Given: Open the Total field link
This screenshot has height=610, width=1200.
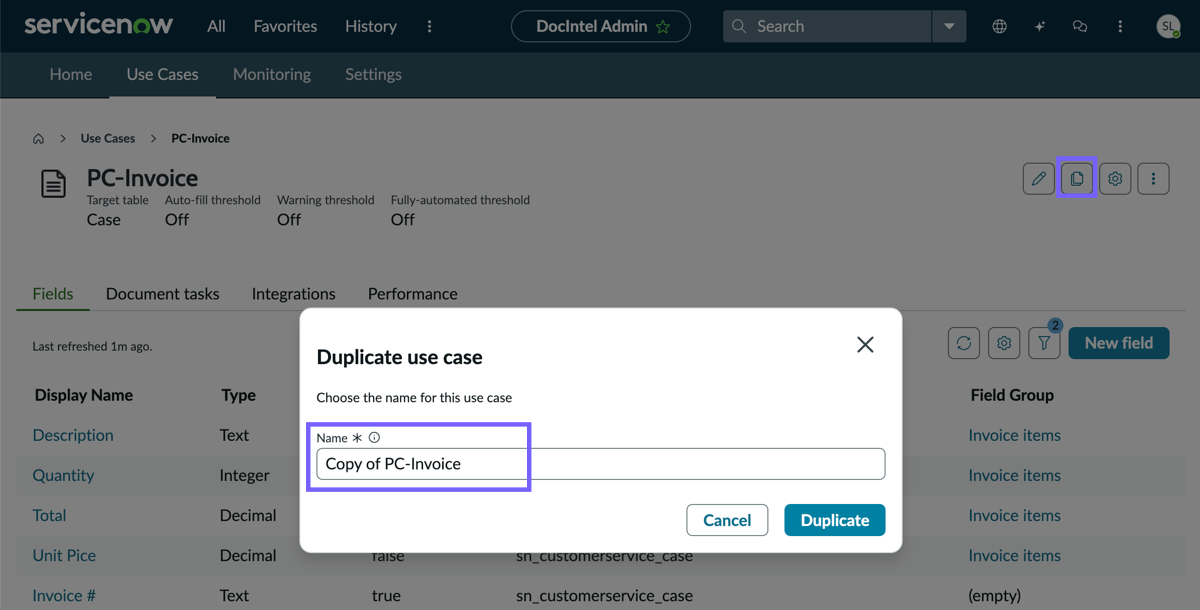Looking at the screenshot, I should (49, 515).
